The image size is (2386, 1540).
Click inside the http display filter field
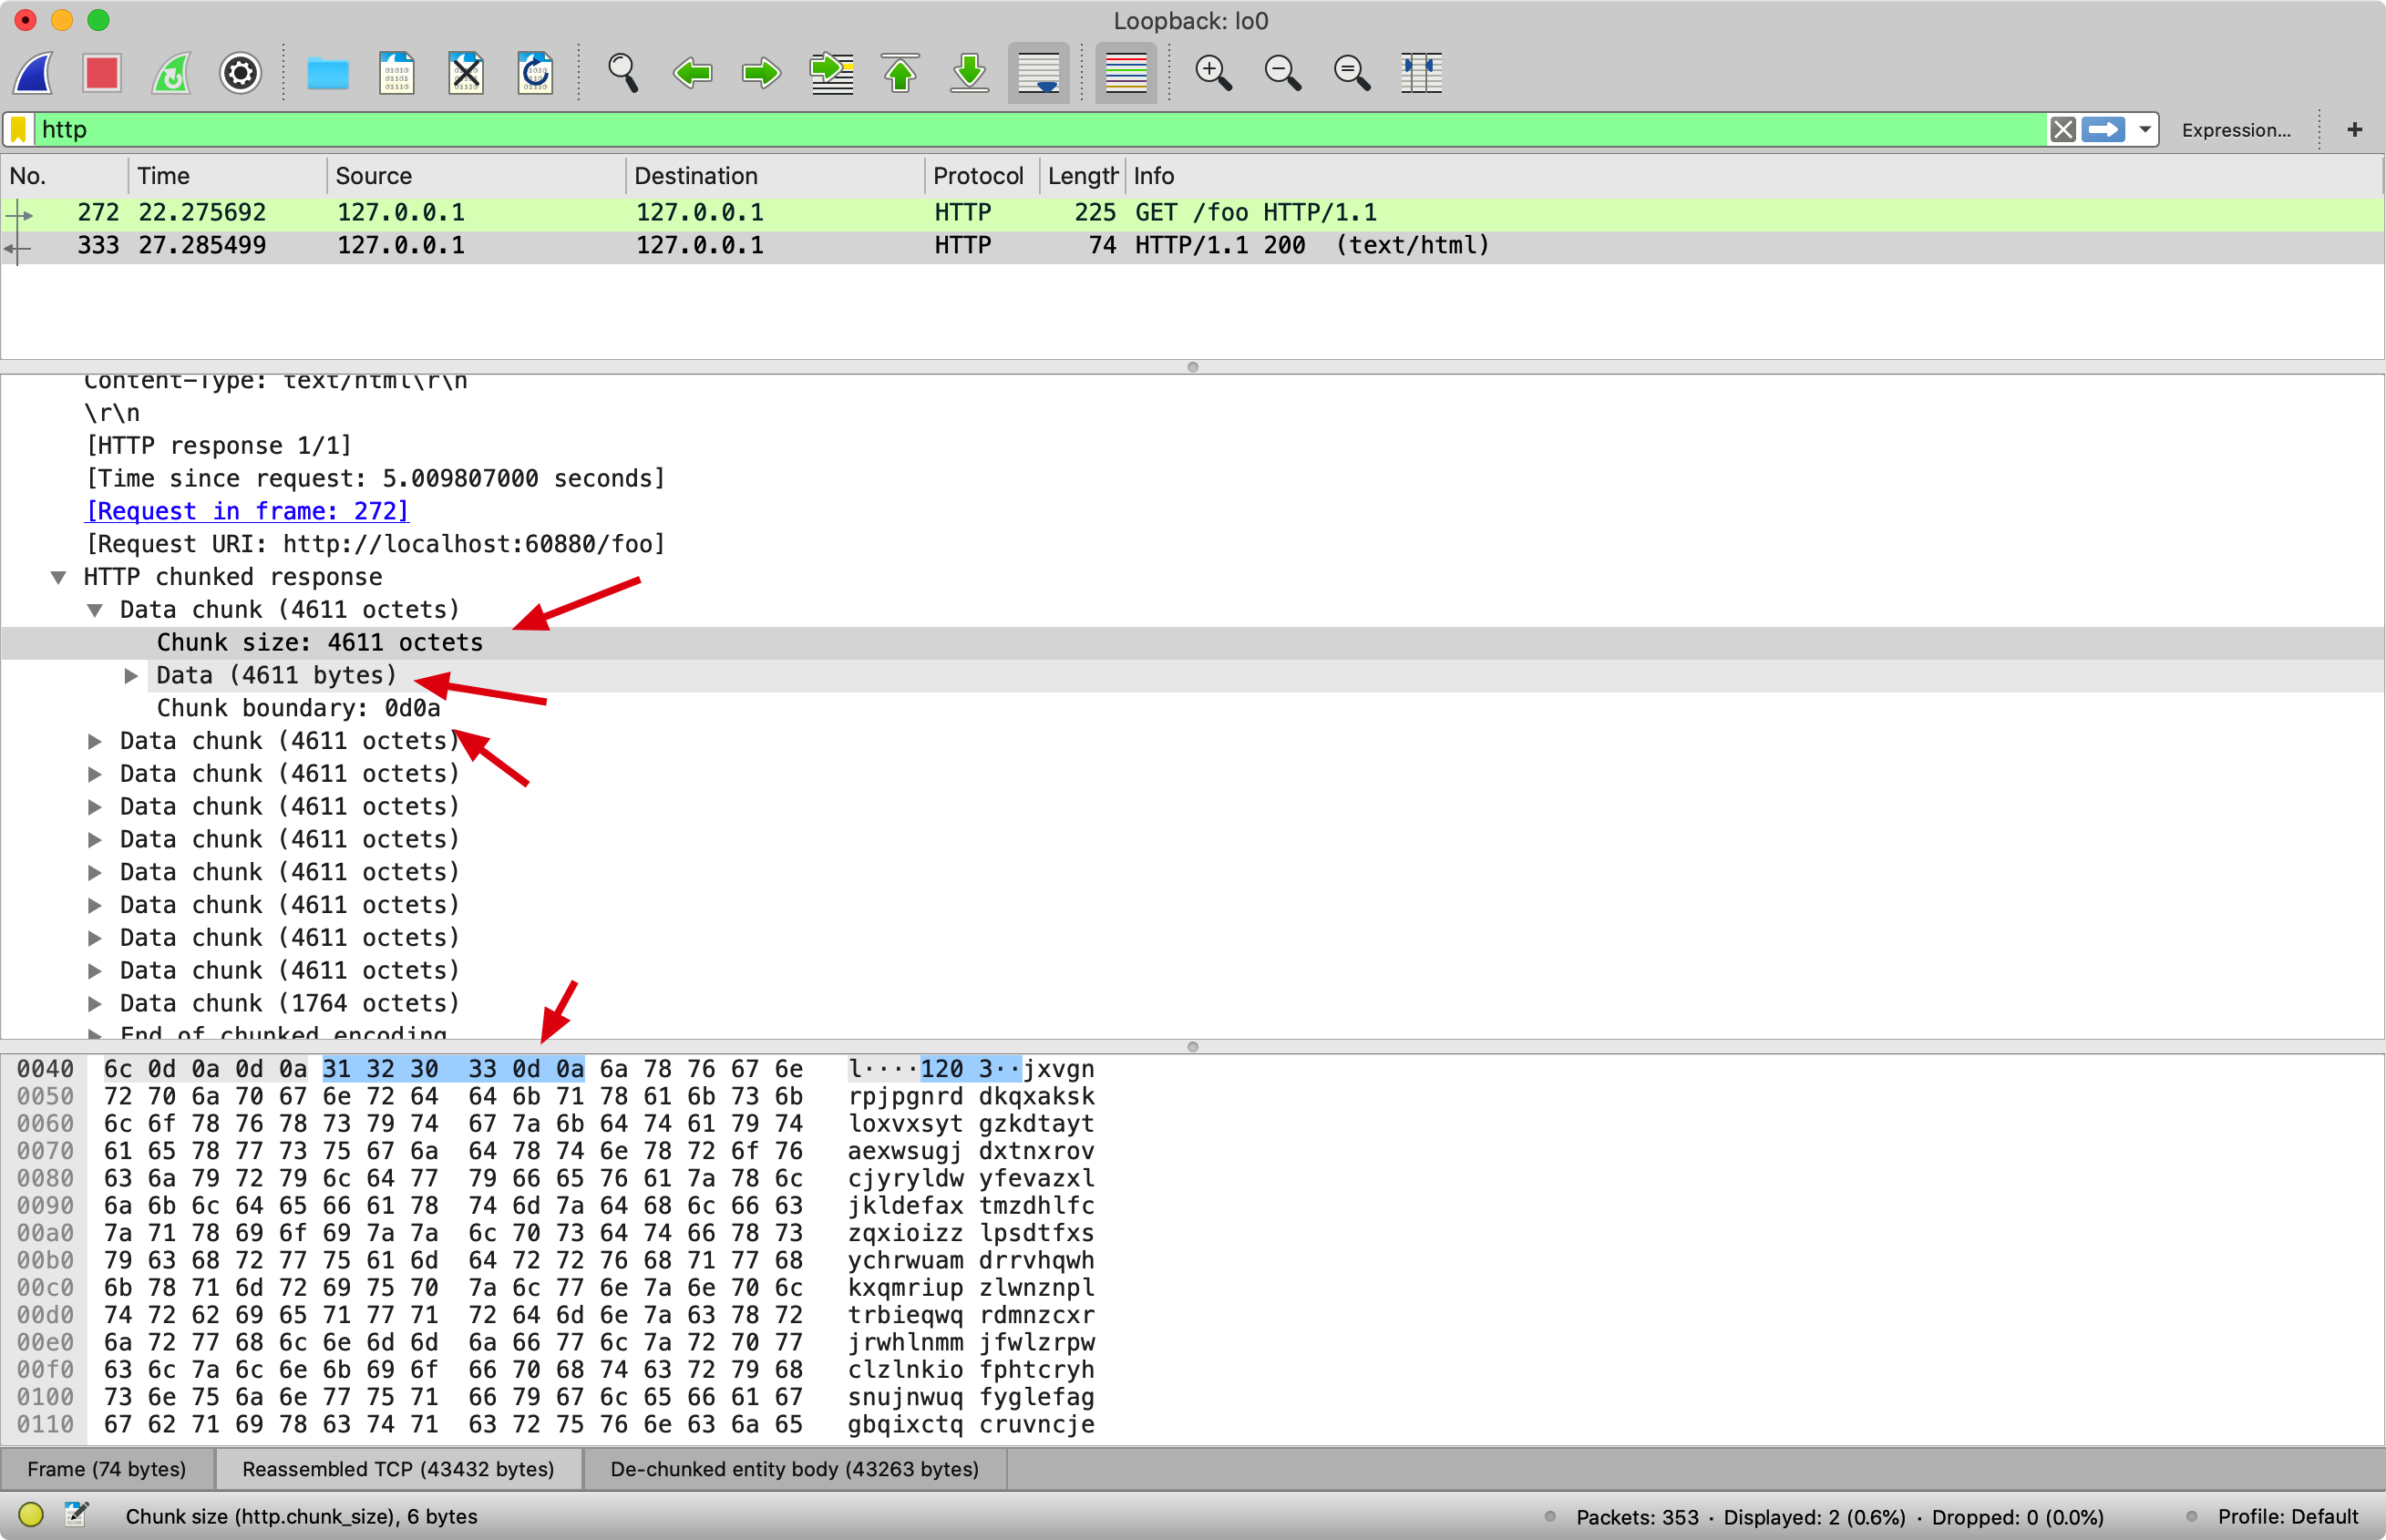[x=1000, y=129]
